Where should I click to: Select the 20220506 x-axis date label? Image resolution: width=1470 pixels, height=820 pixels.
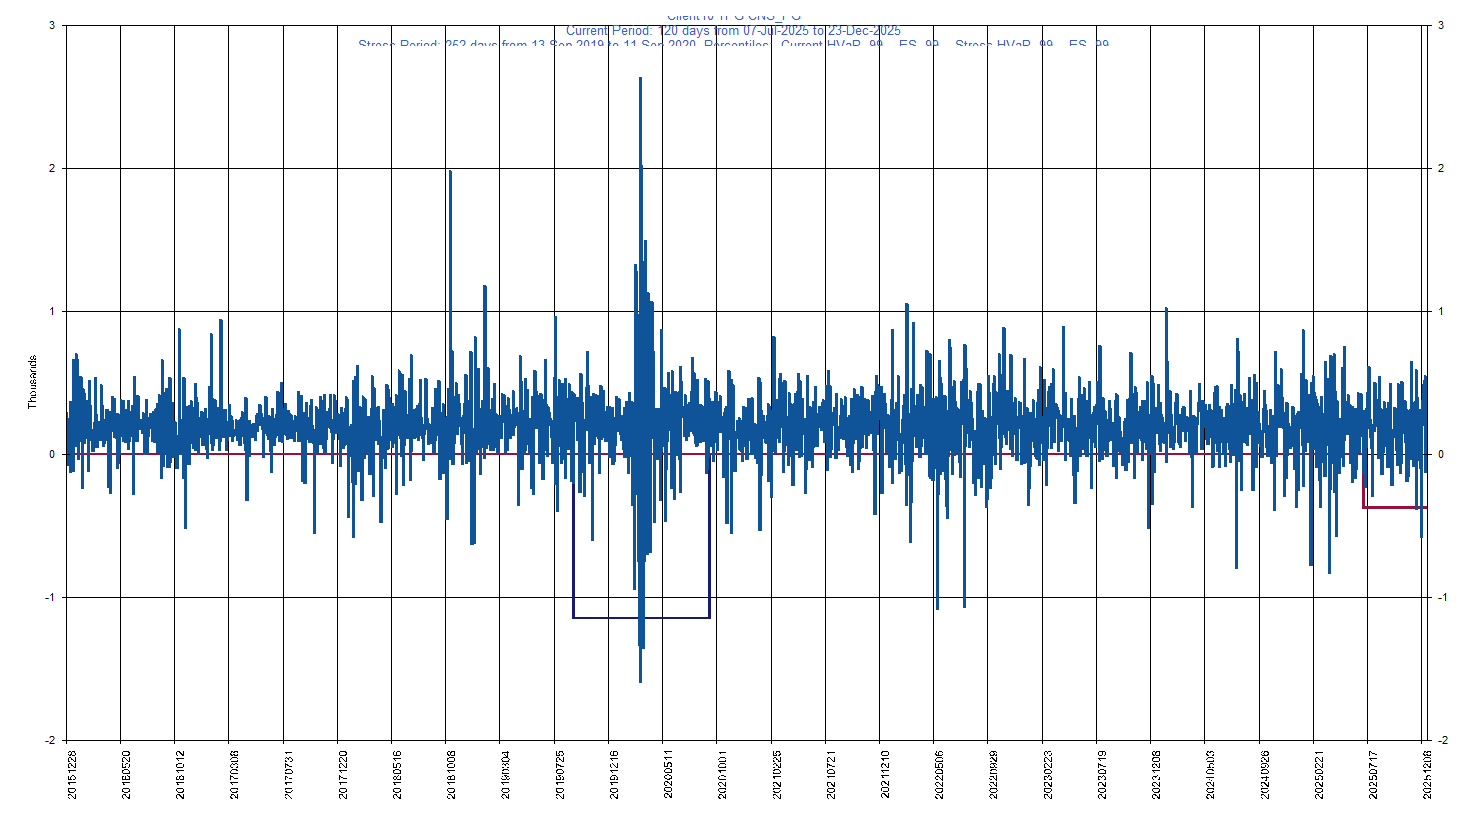click(x=938, y=775)
